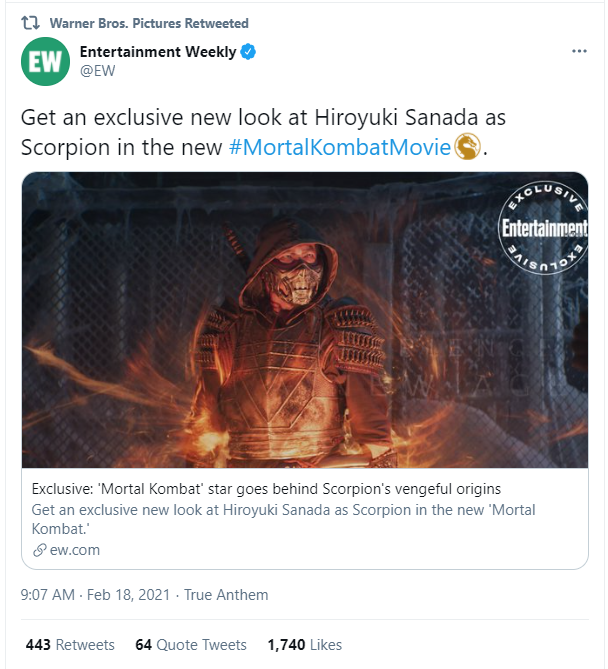The image size is (608, 669).
Task: Click the link chain icon beside ew.com
Action: coord(40,550)
